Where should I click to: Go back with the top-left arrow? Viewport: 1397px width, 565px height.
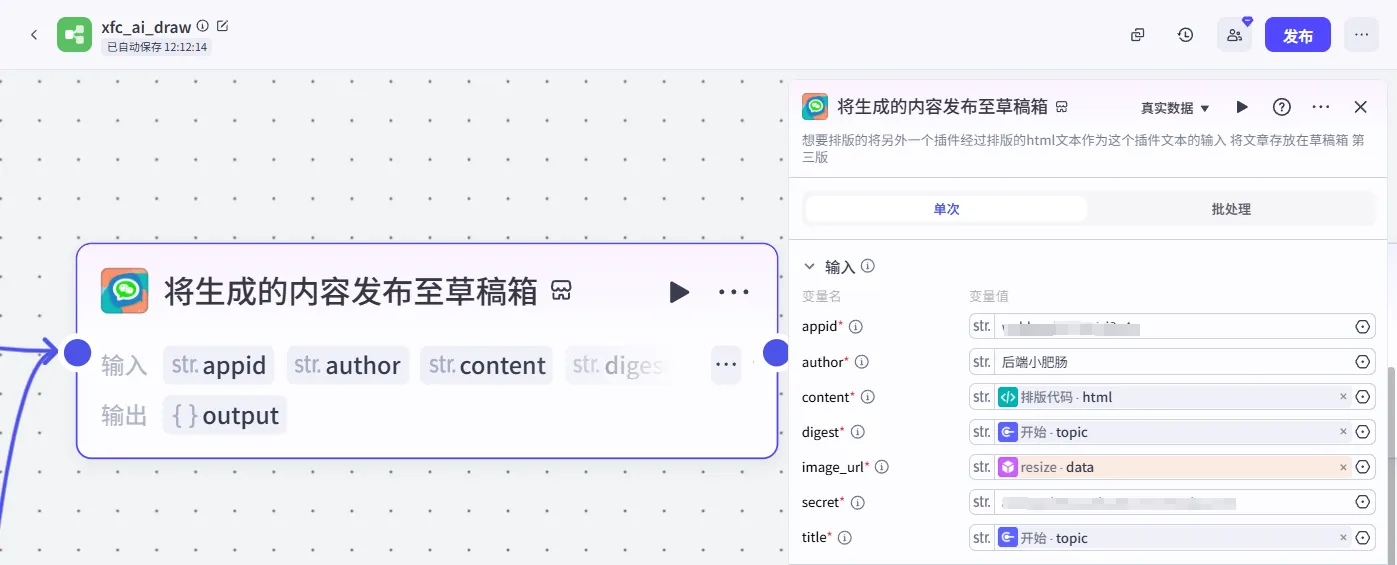point(34,35)
